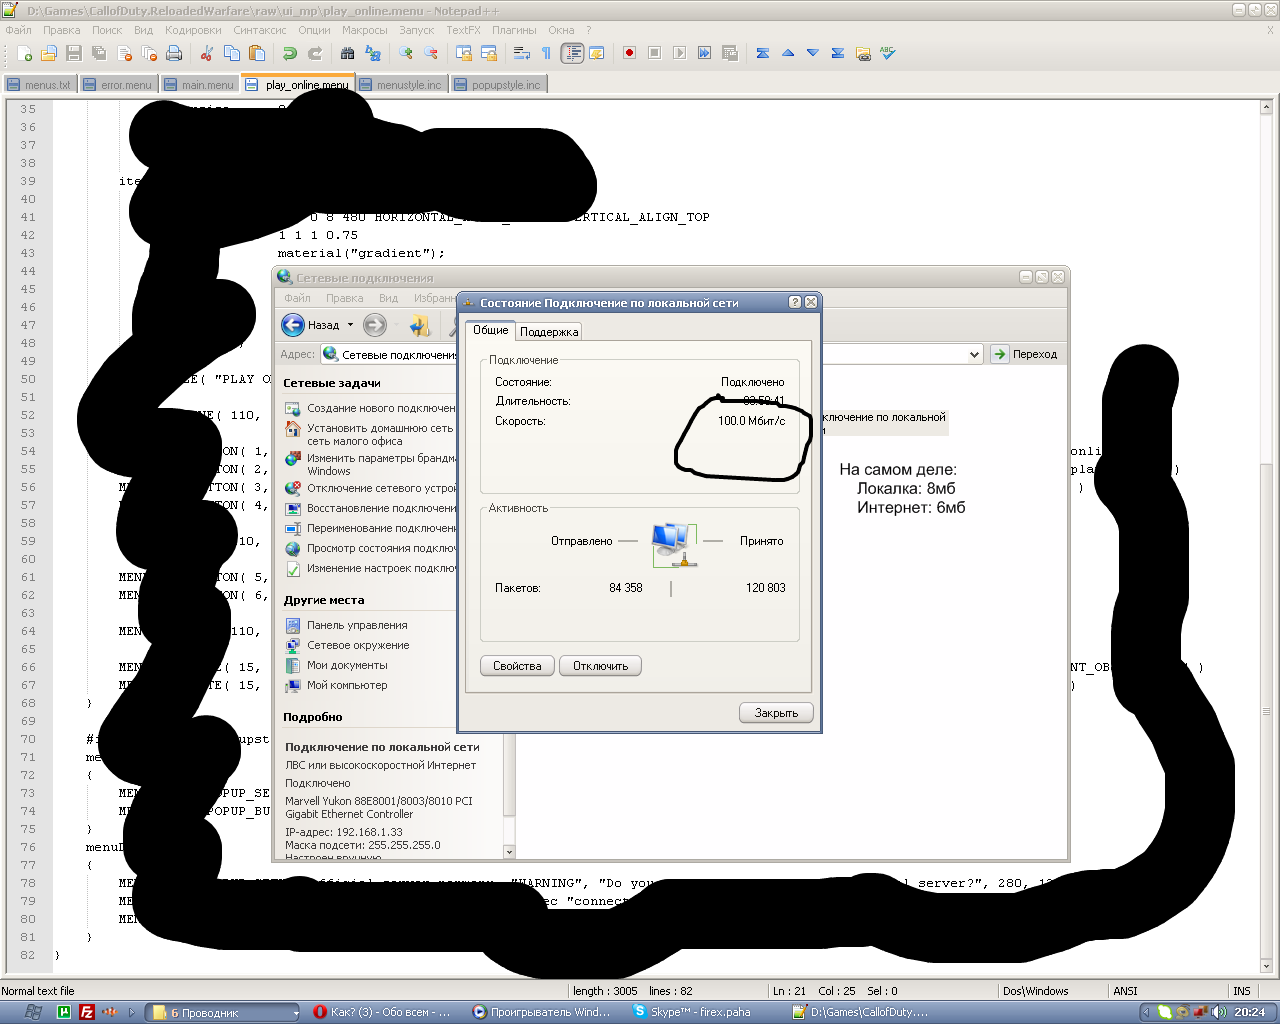
Task: Click the Copy icon in Notepad++ toolbar
Action: [x=232, y=53]
